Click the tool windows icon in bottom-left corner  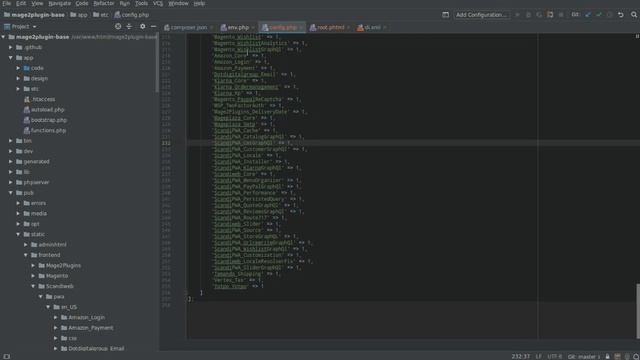click(x=7, y=356)
